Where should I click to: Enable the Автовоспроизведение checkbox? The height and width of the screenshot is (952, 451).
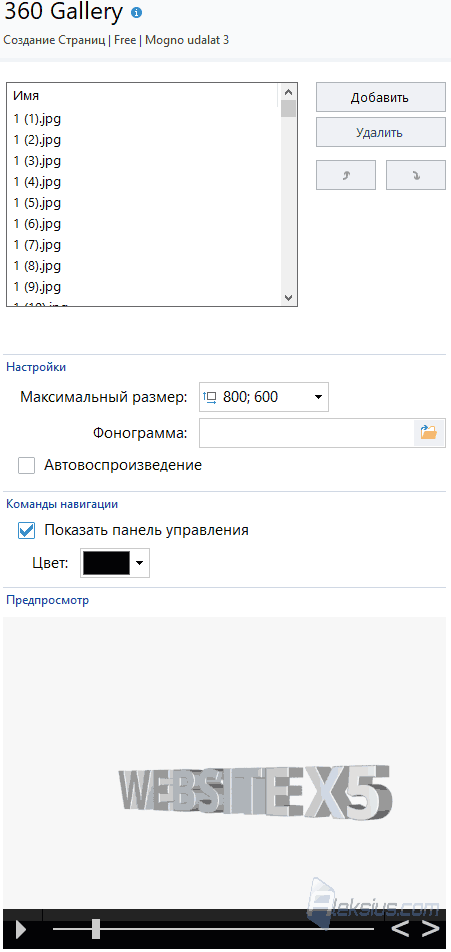point(27,466)
